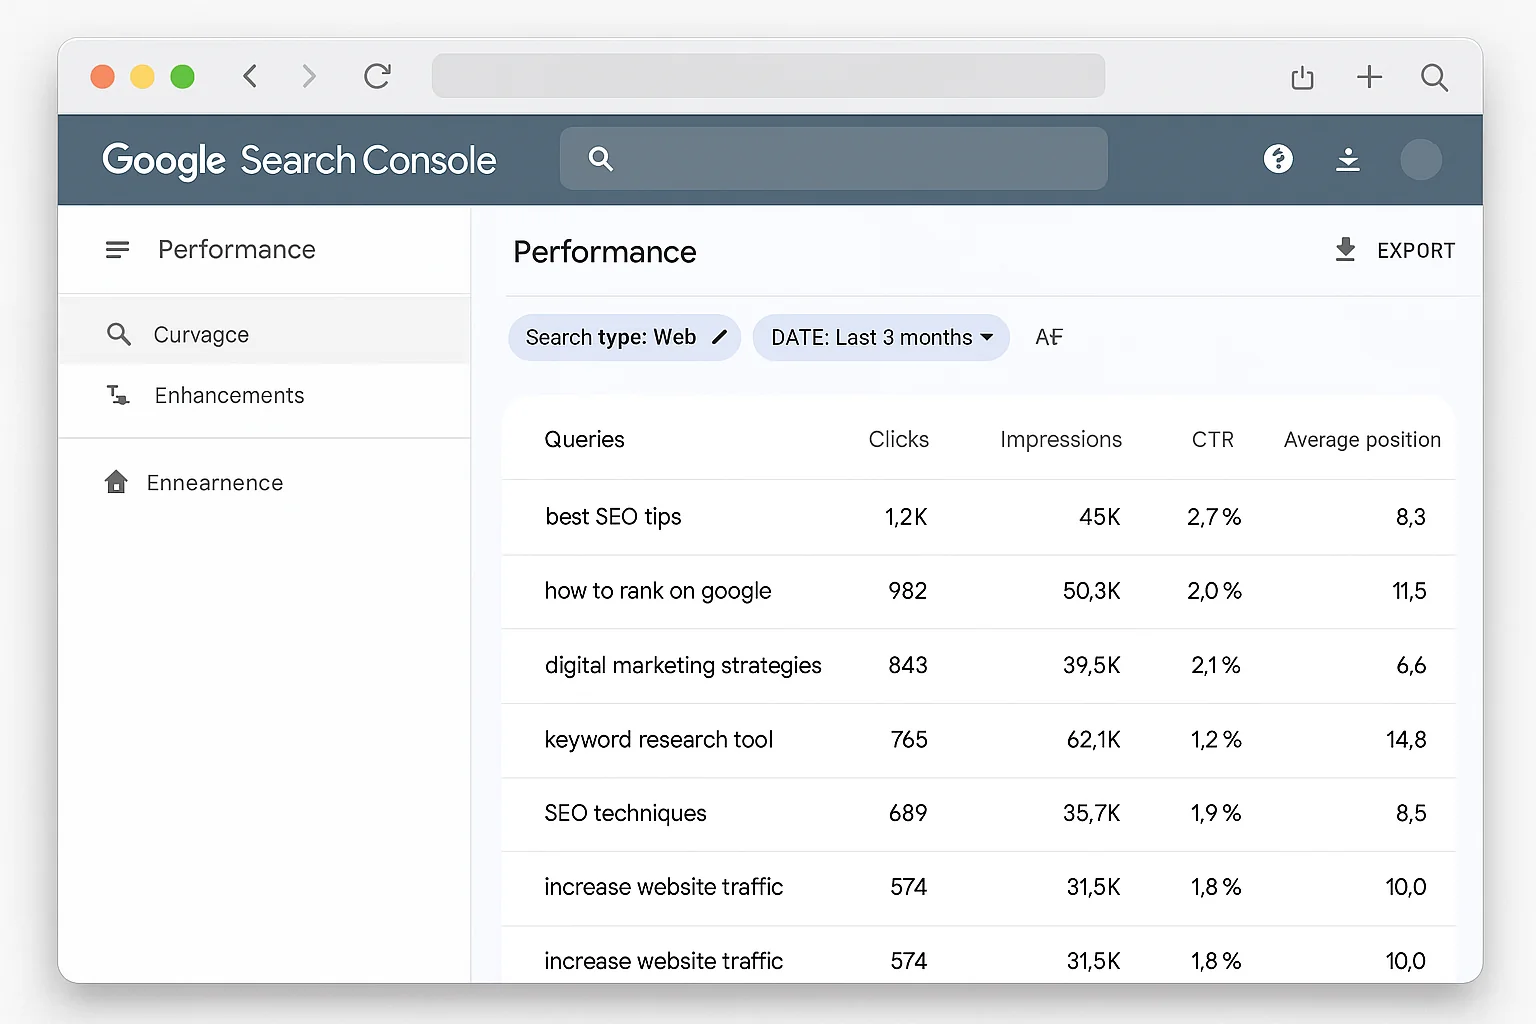Click the AF filter label
Image resolution: width=1536 pixels, height=1024 pixels.
[x=1048, y=337]
